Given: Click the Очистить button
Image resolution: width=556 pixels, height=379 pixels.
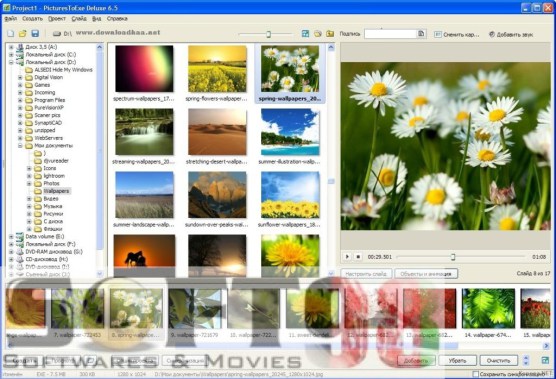Looking at the screenshot, I should [x=499, y=361].
